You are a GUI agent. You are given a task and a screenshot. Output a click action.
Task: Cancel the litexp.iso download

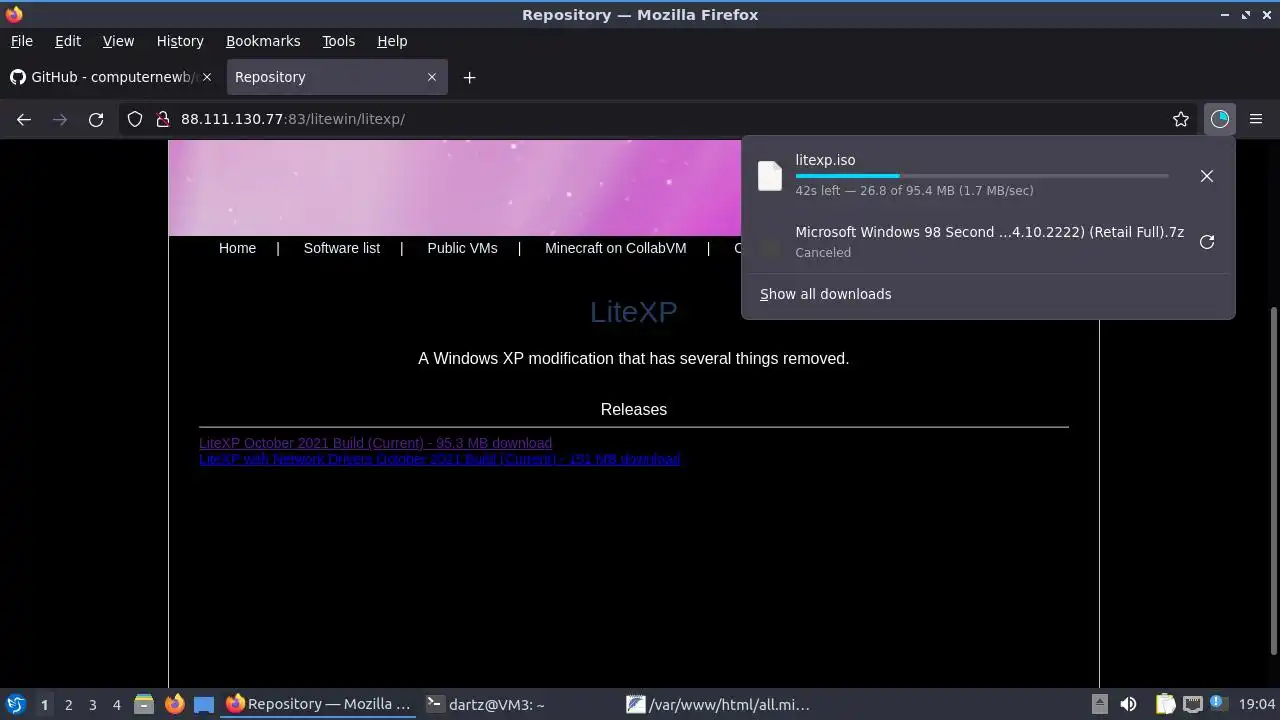coord(1207,176)
